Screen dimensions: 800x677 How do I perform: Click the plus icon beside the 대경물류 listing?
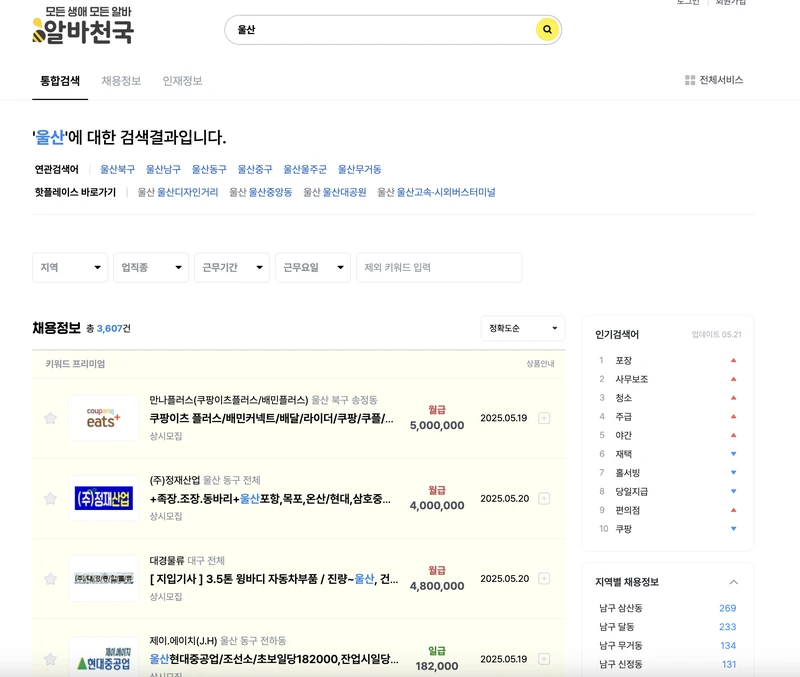[545, 580]
